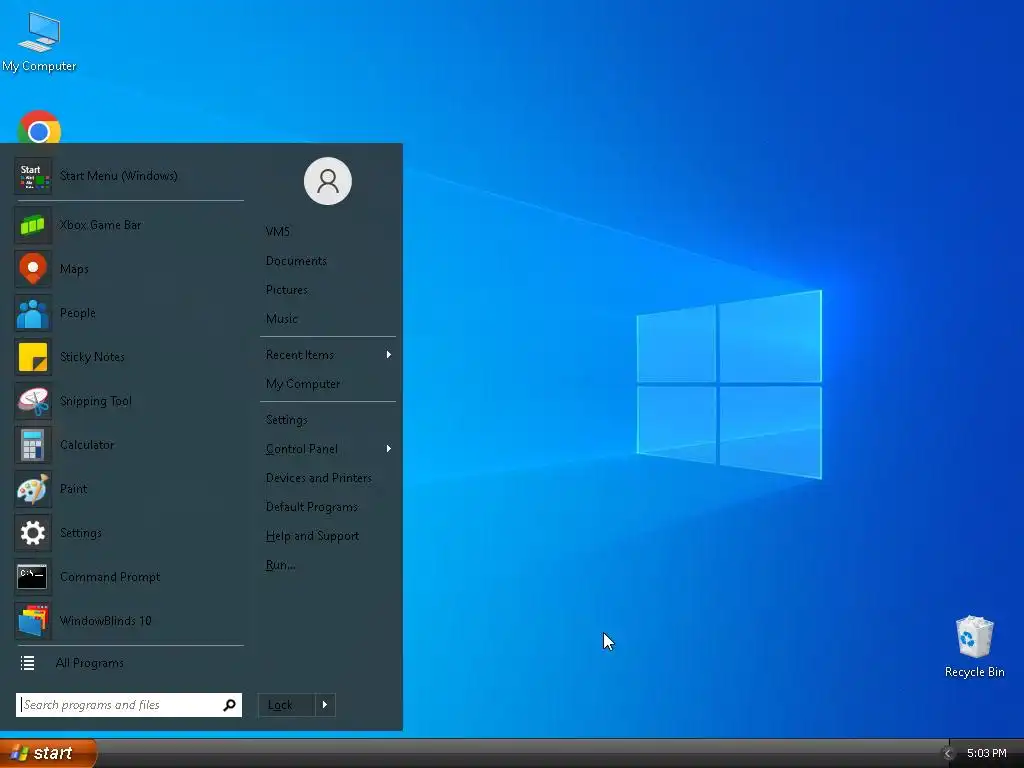
Task: Open Default Programs
Action: (x=312, y=507)
